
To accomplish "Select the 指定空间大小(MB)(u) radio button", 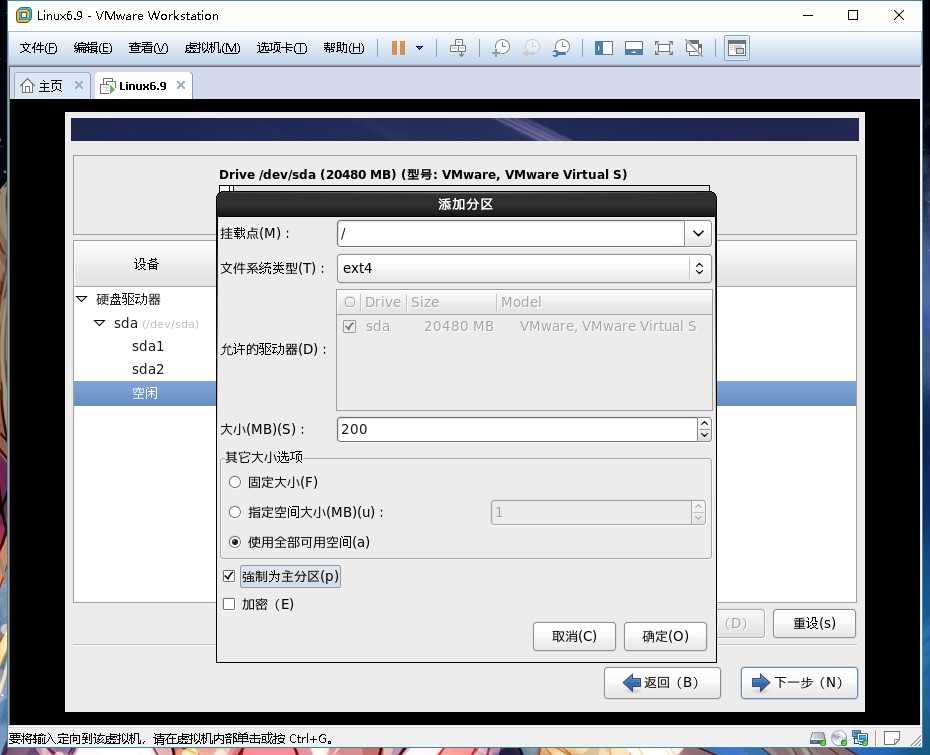I will (235, 512).
